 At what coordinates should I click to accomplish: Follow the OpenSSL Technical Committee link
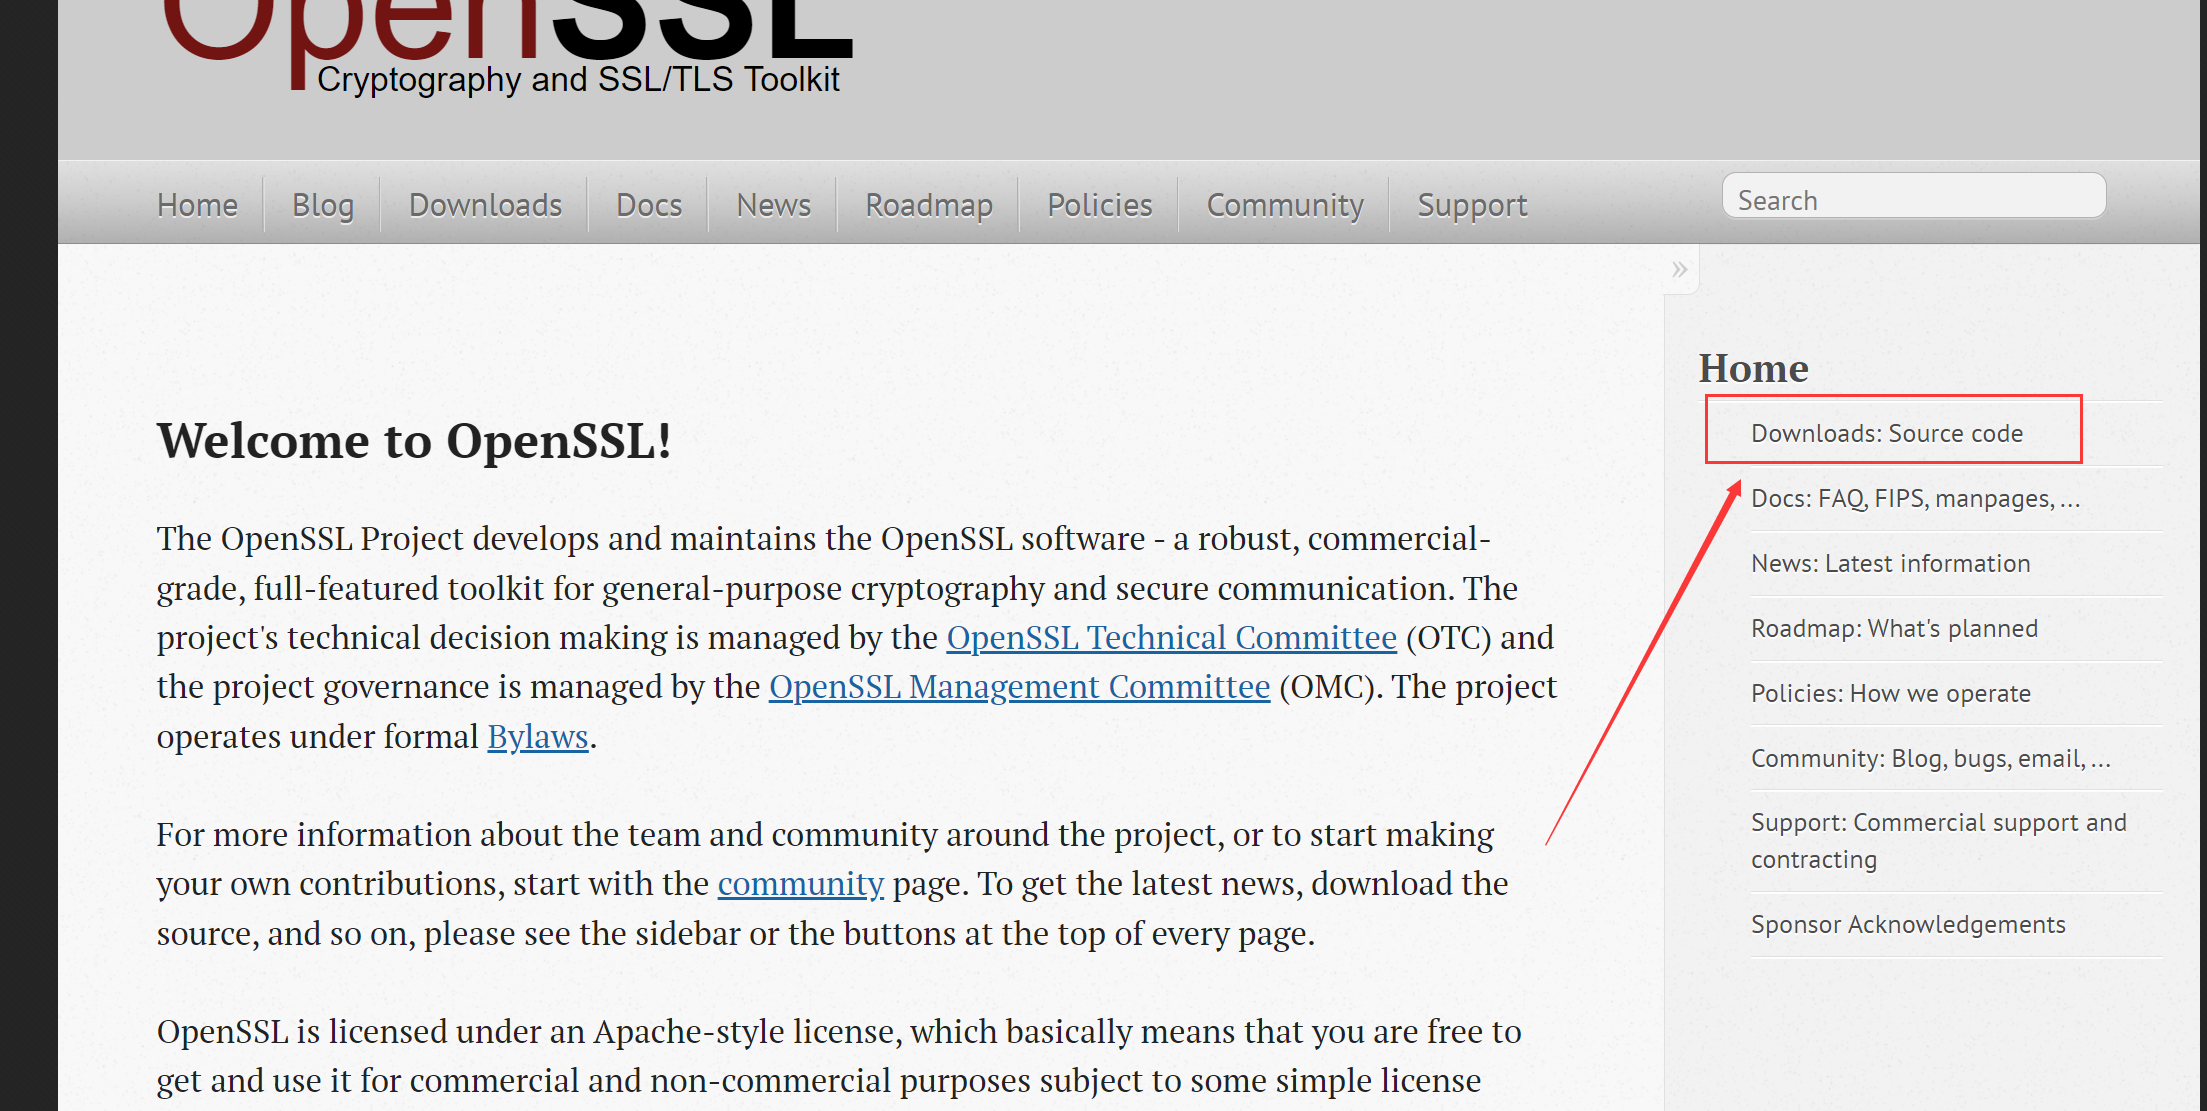point(1171,637)
